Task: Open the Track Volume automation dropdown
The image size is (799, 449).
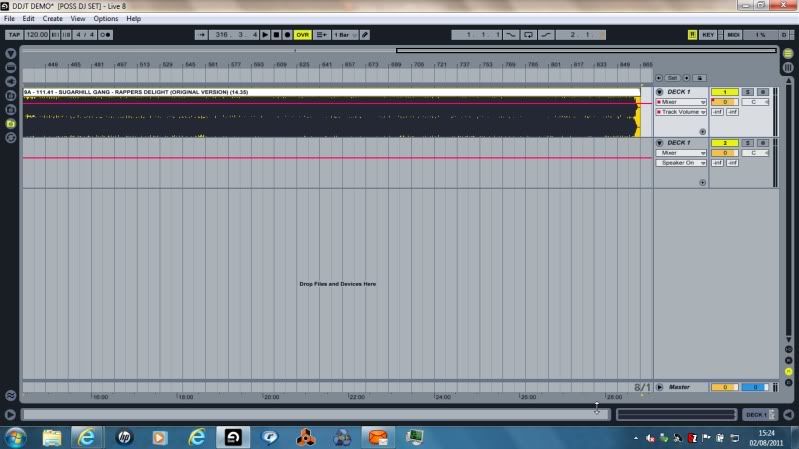Action: click(x=681, y=112)
